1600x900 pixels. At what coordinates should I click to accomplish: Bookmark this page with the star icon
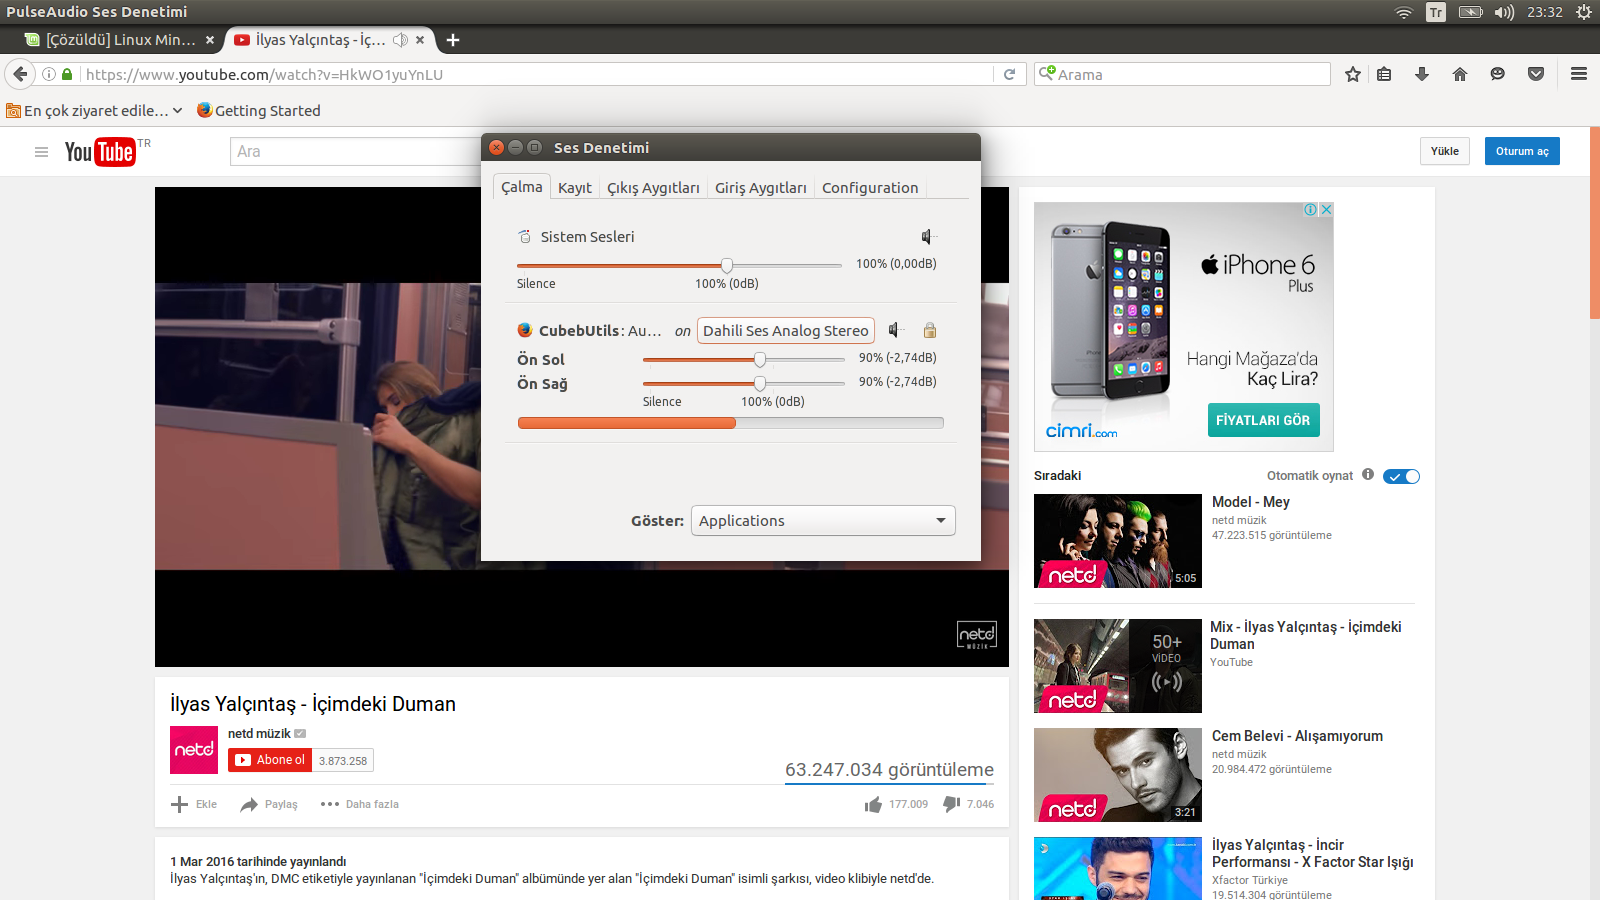1353,74
